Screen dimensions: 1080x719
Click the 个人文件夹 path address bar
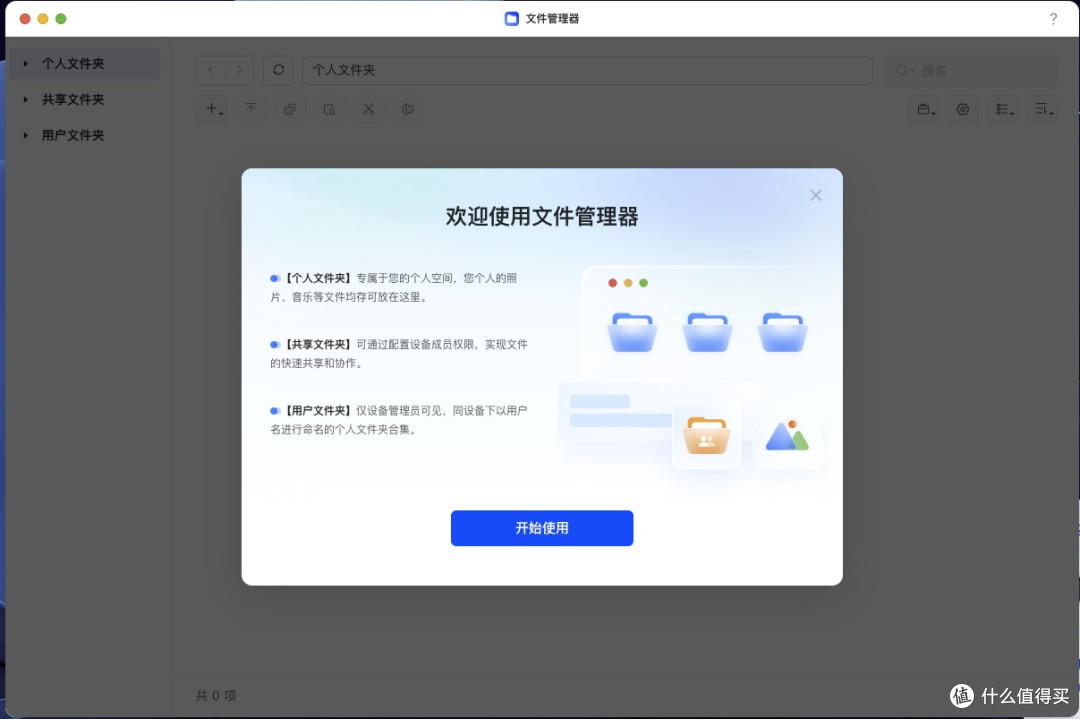click(x=588, y=70)
